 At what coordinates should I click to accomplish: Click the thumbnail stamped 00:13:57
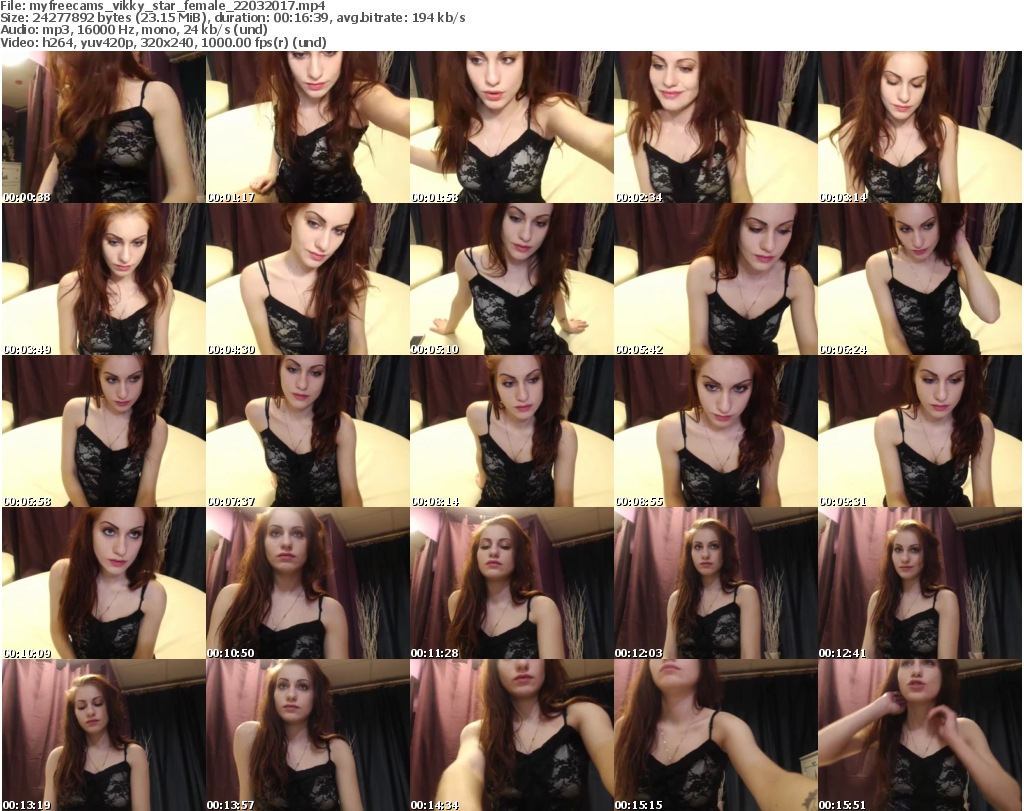pyautogui.click(x=308, y=735)
